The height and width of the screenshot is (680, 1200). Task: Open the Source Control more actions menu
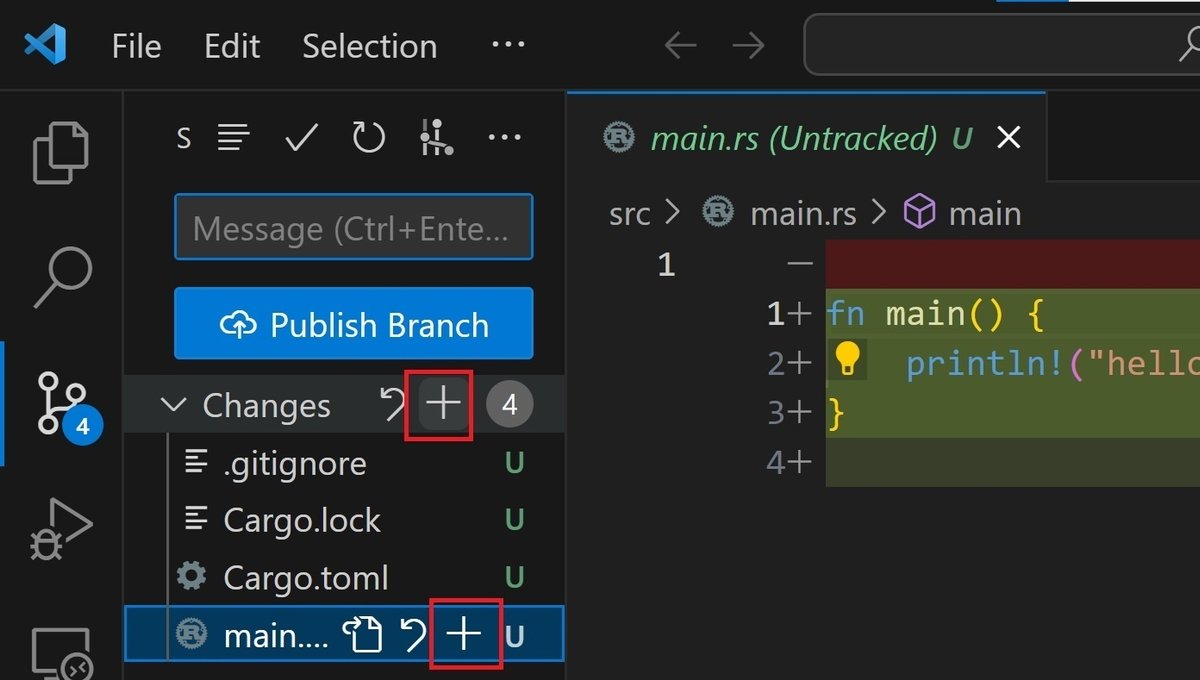click(x=505, y=138)
